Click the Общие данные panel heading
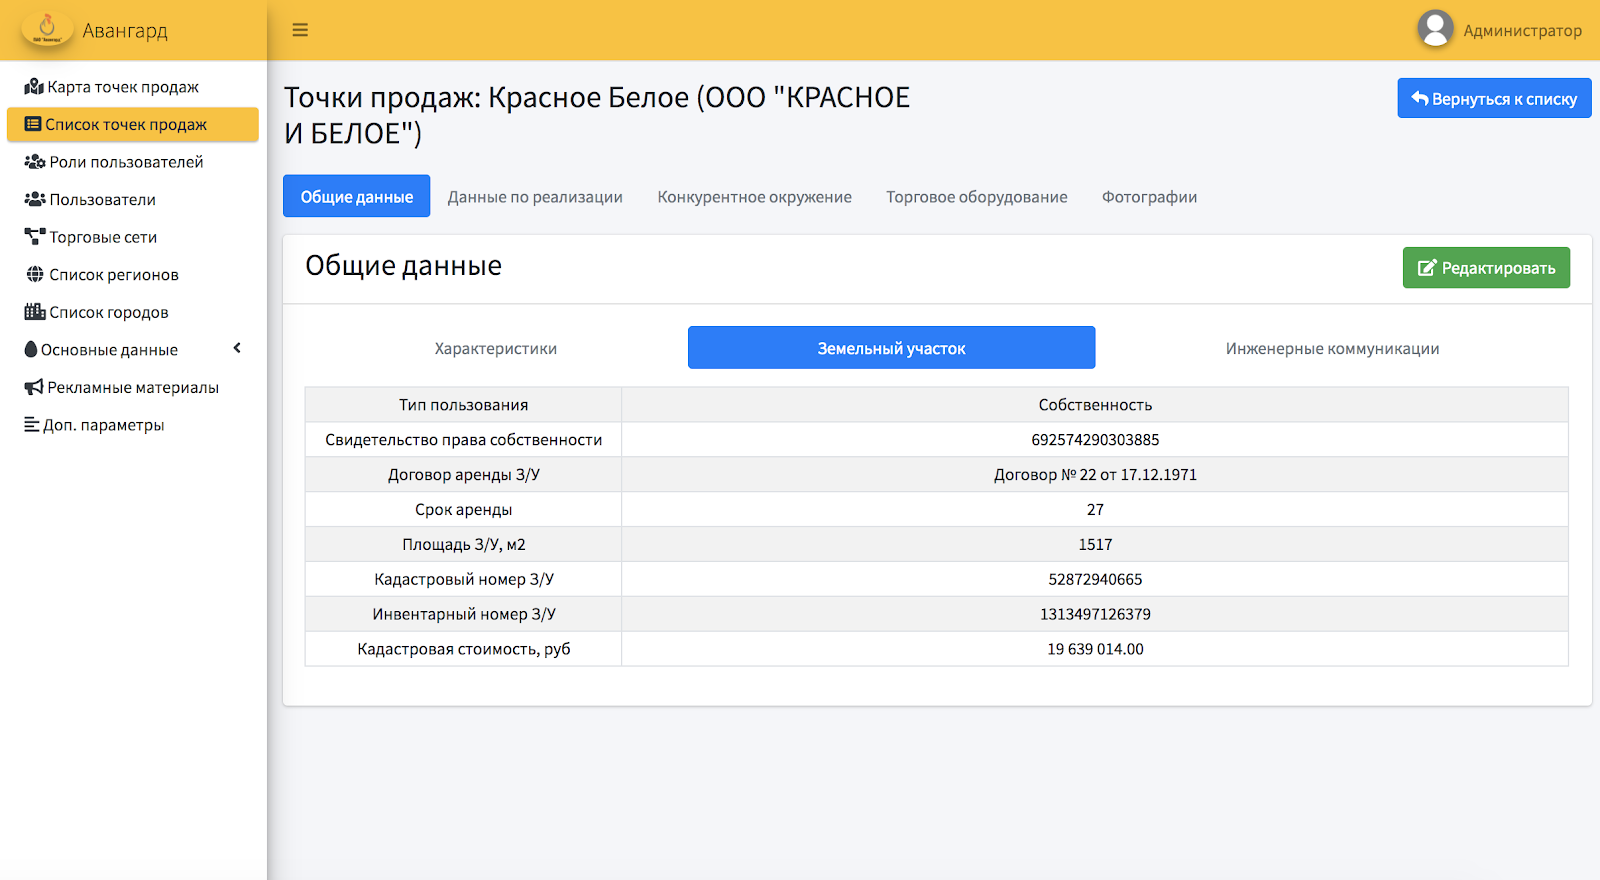Screen dimensions: 1600x880 click(403, 266)
